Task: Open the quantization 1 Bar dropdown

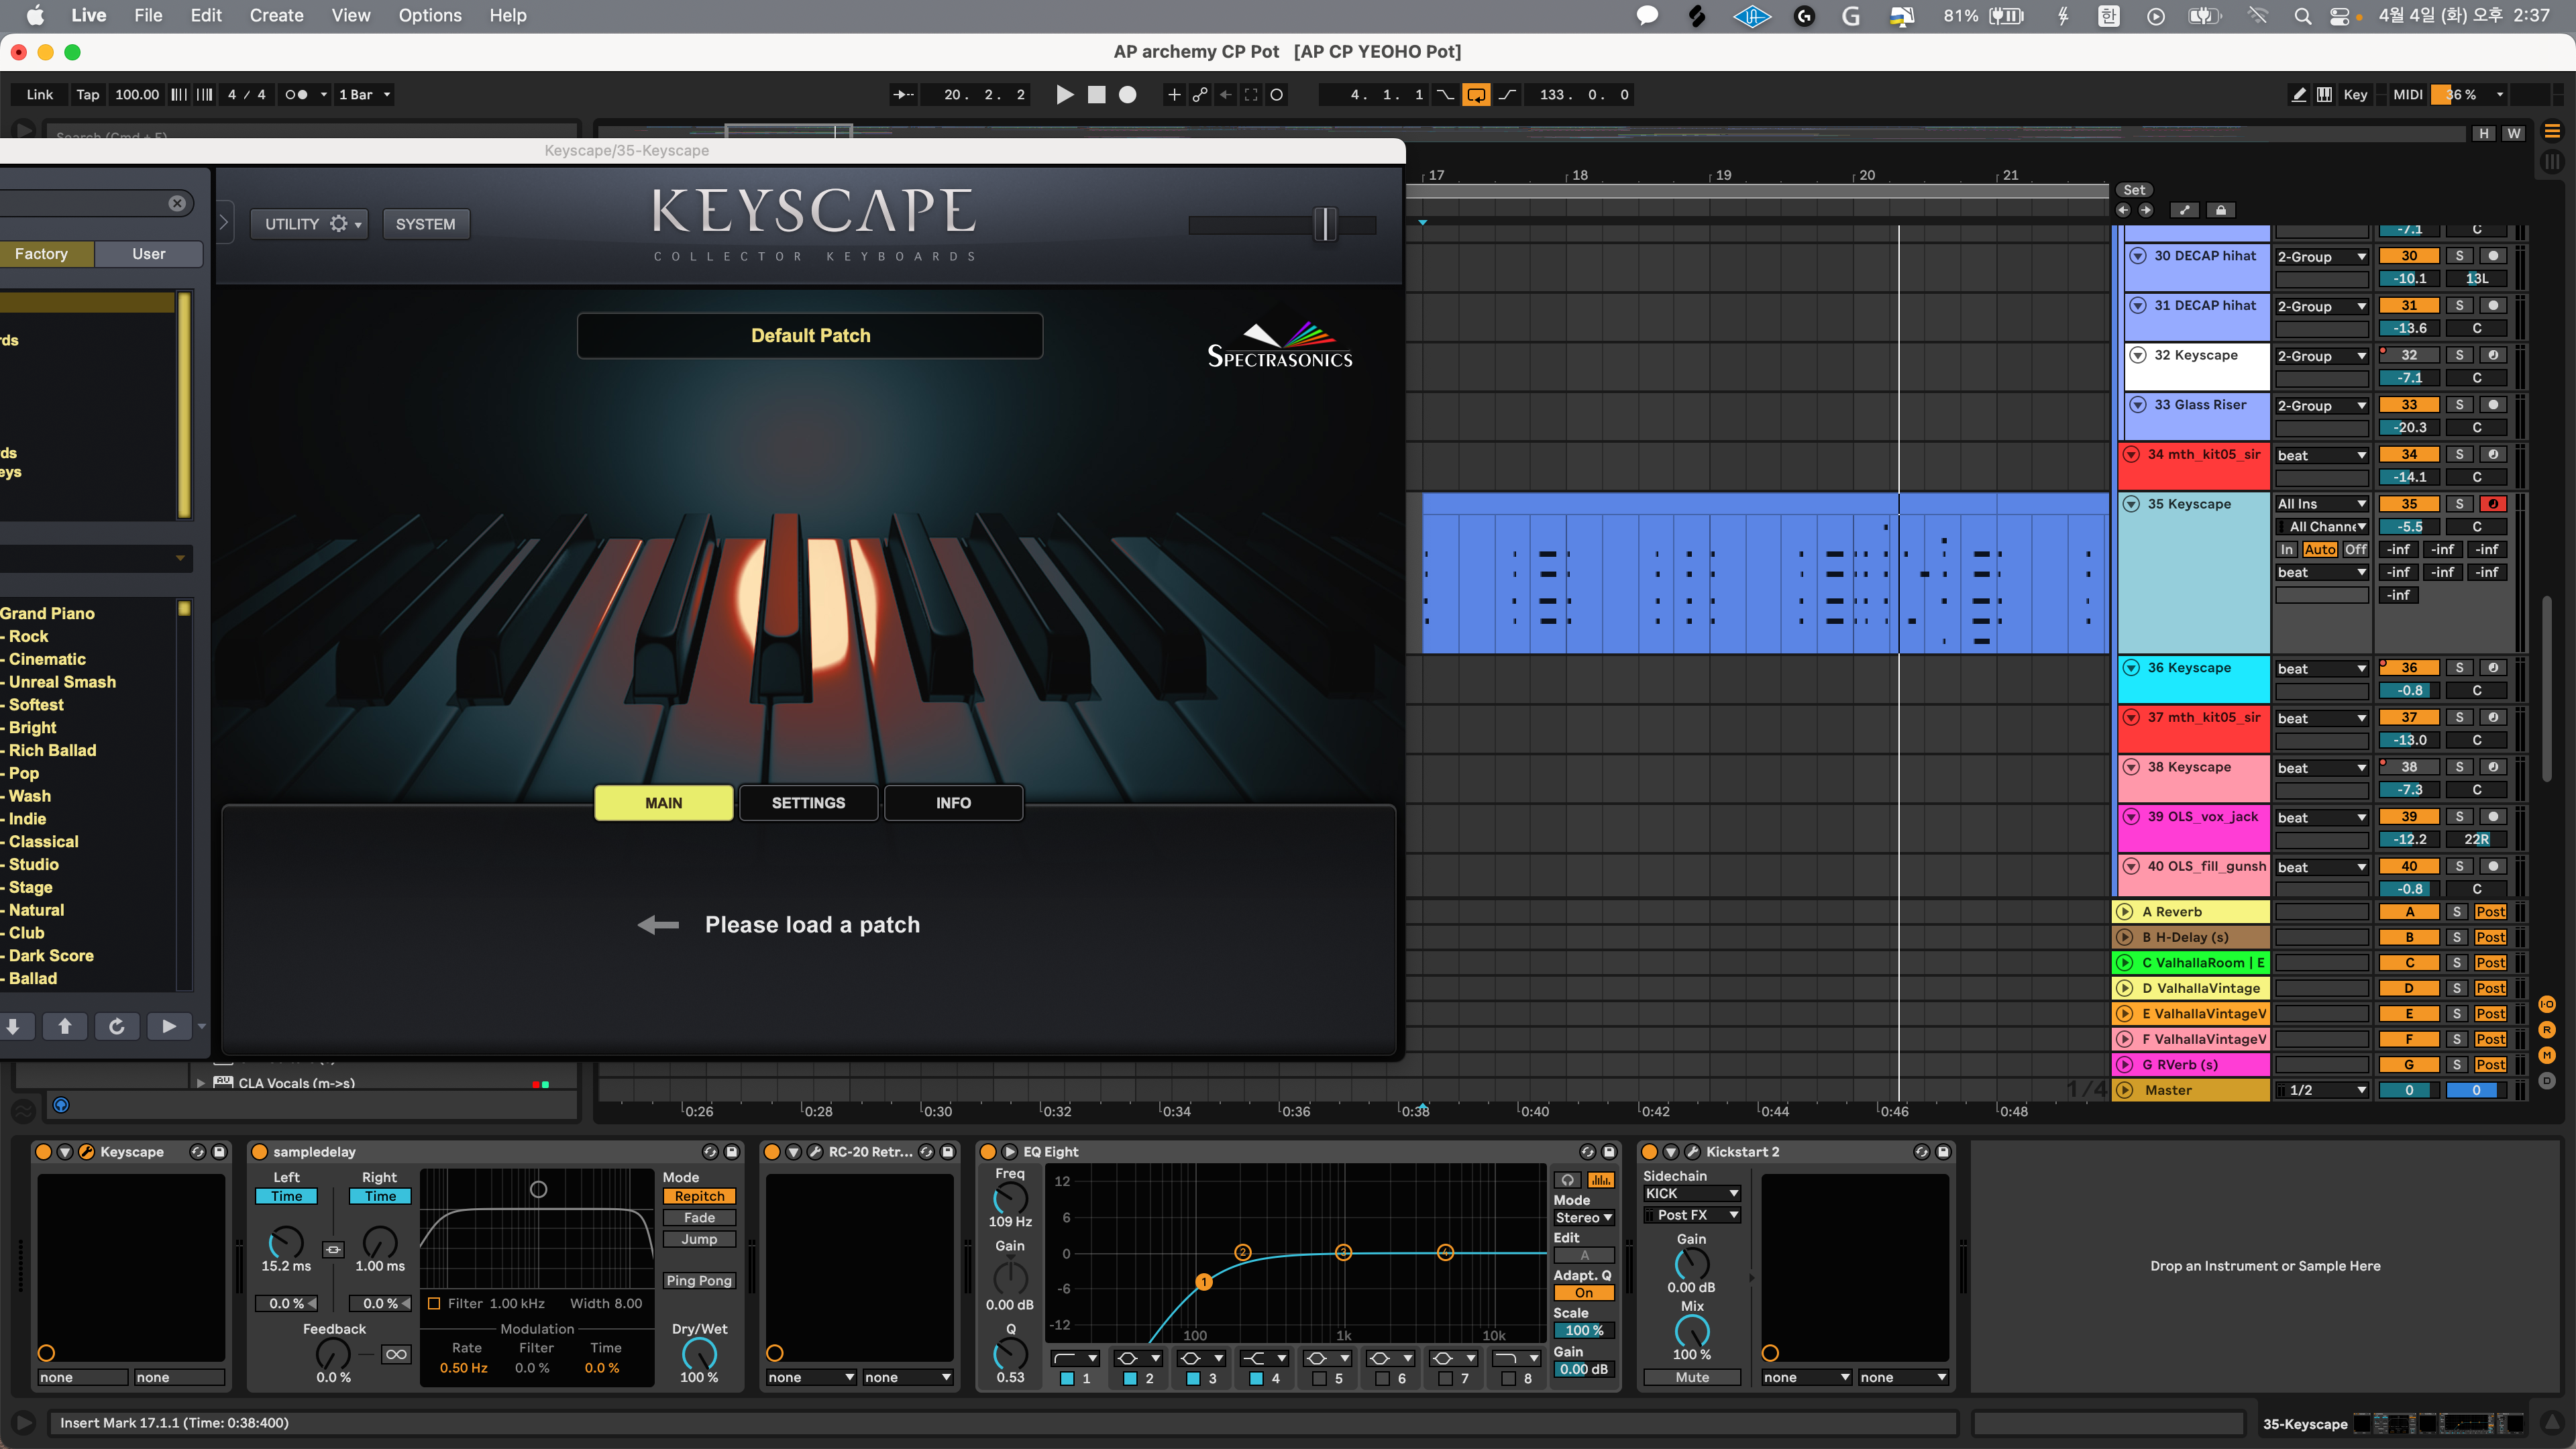Action: [364, 95]
